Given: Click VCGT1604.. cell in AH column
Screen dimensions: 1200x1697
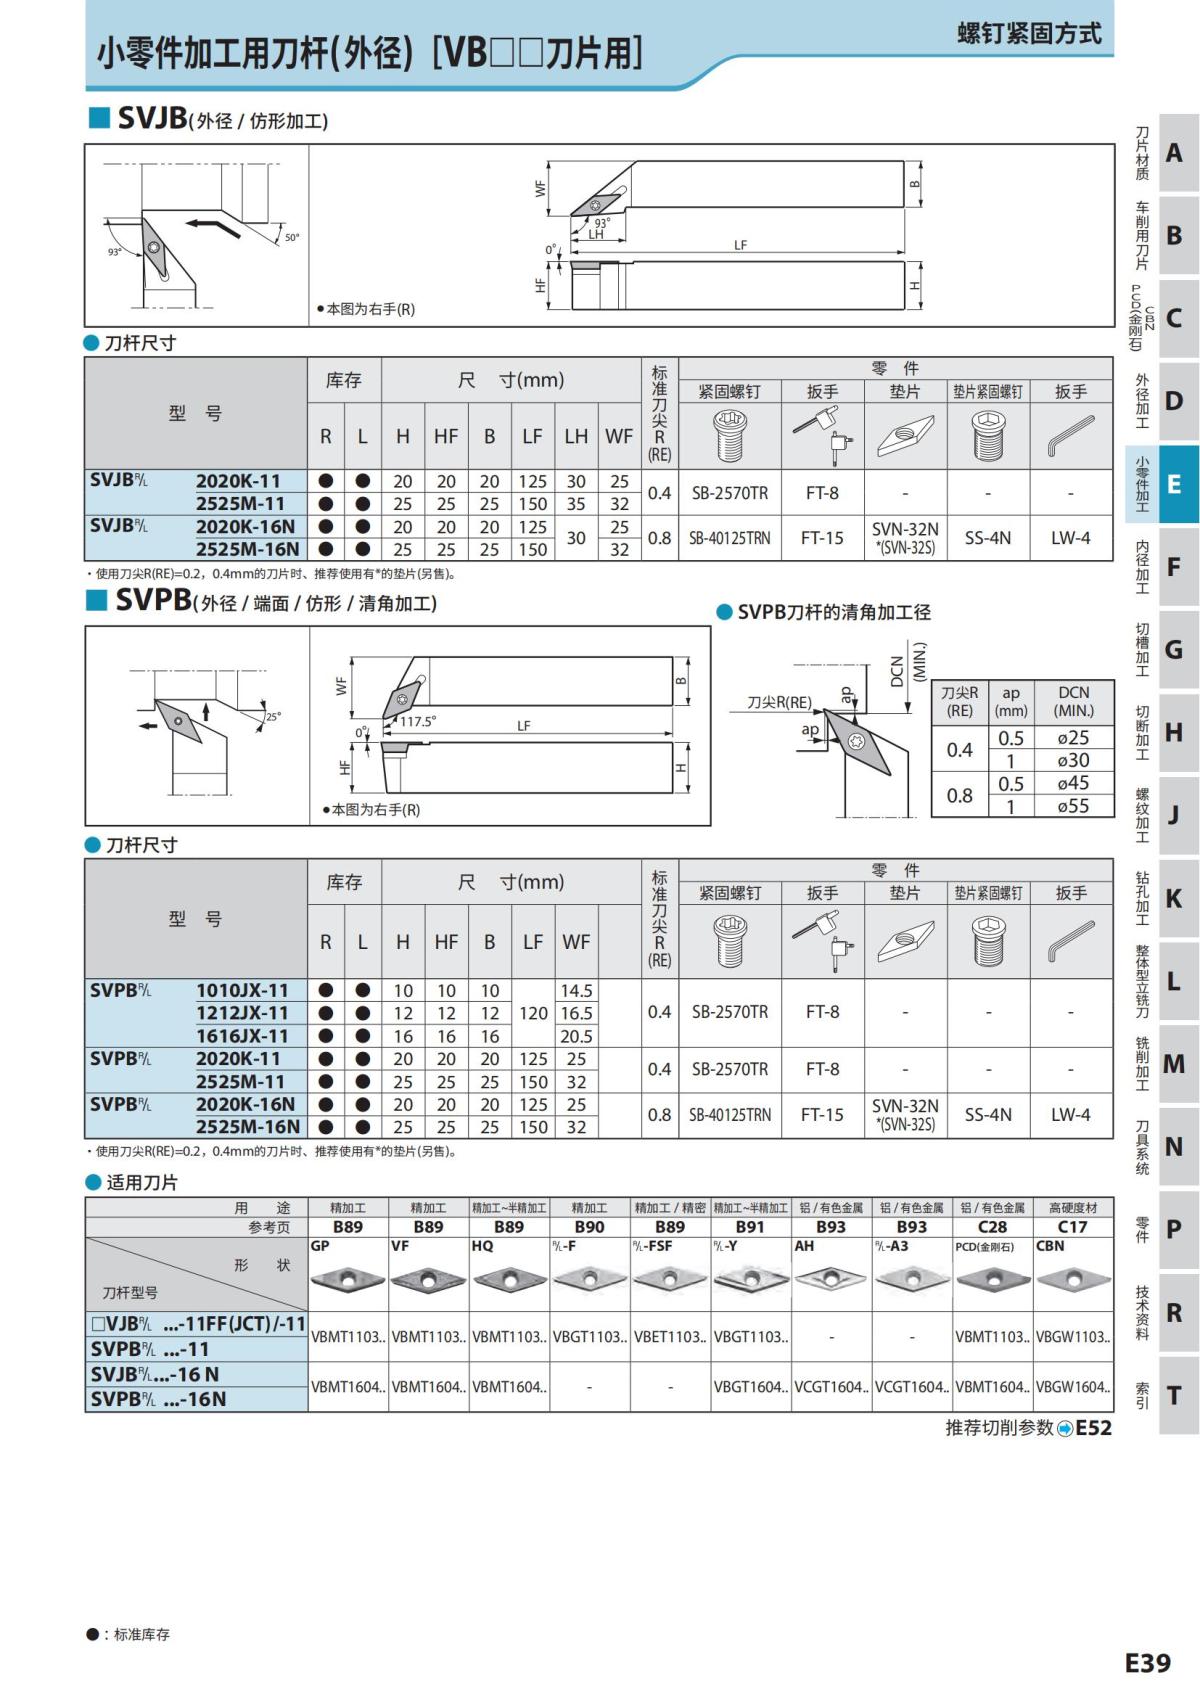Looking at the screenshot, I should [x=831, y=1387].
